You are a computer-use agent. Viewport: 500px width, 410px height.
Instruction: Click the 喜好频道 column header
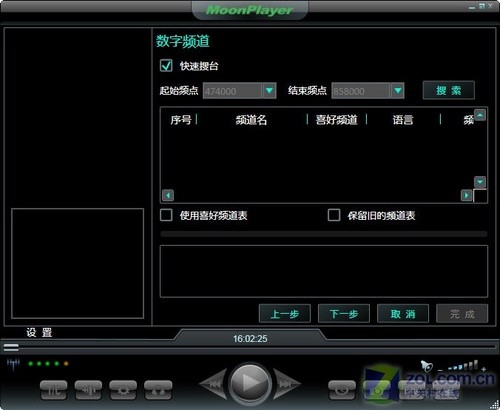point(337,120)
